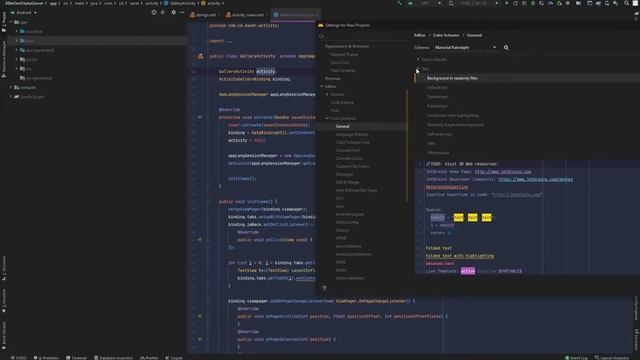This screenshot has height=360, width=640.
Task: Open the Layout Inspector status item
Action: pos(612,358)
